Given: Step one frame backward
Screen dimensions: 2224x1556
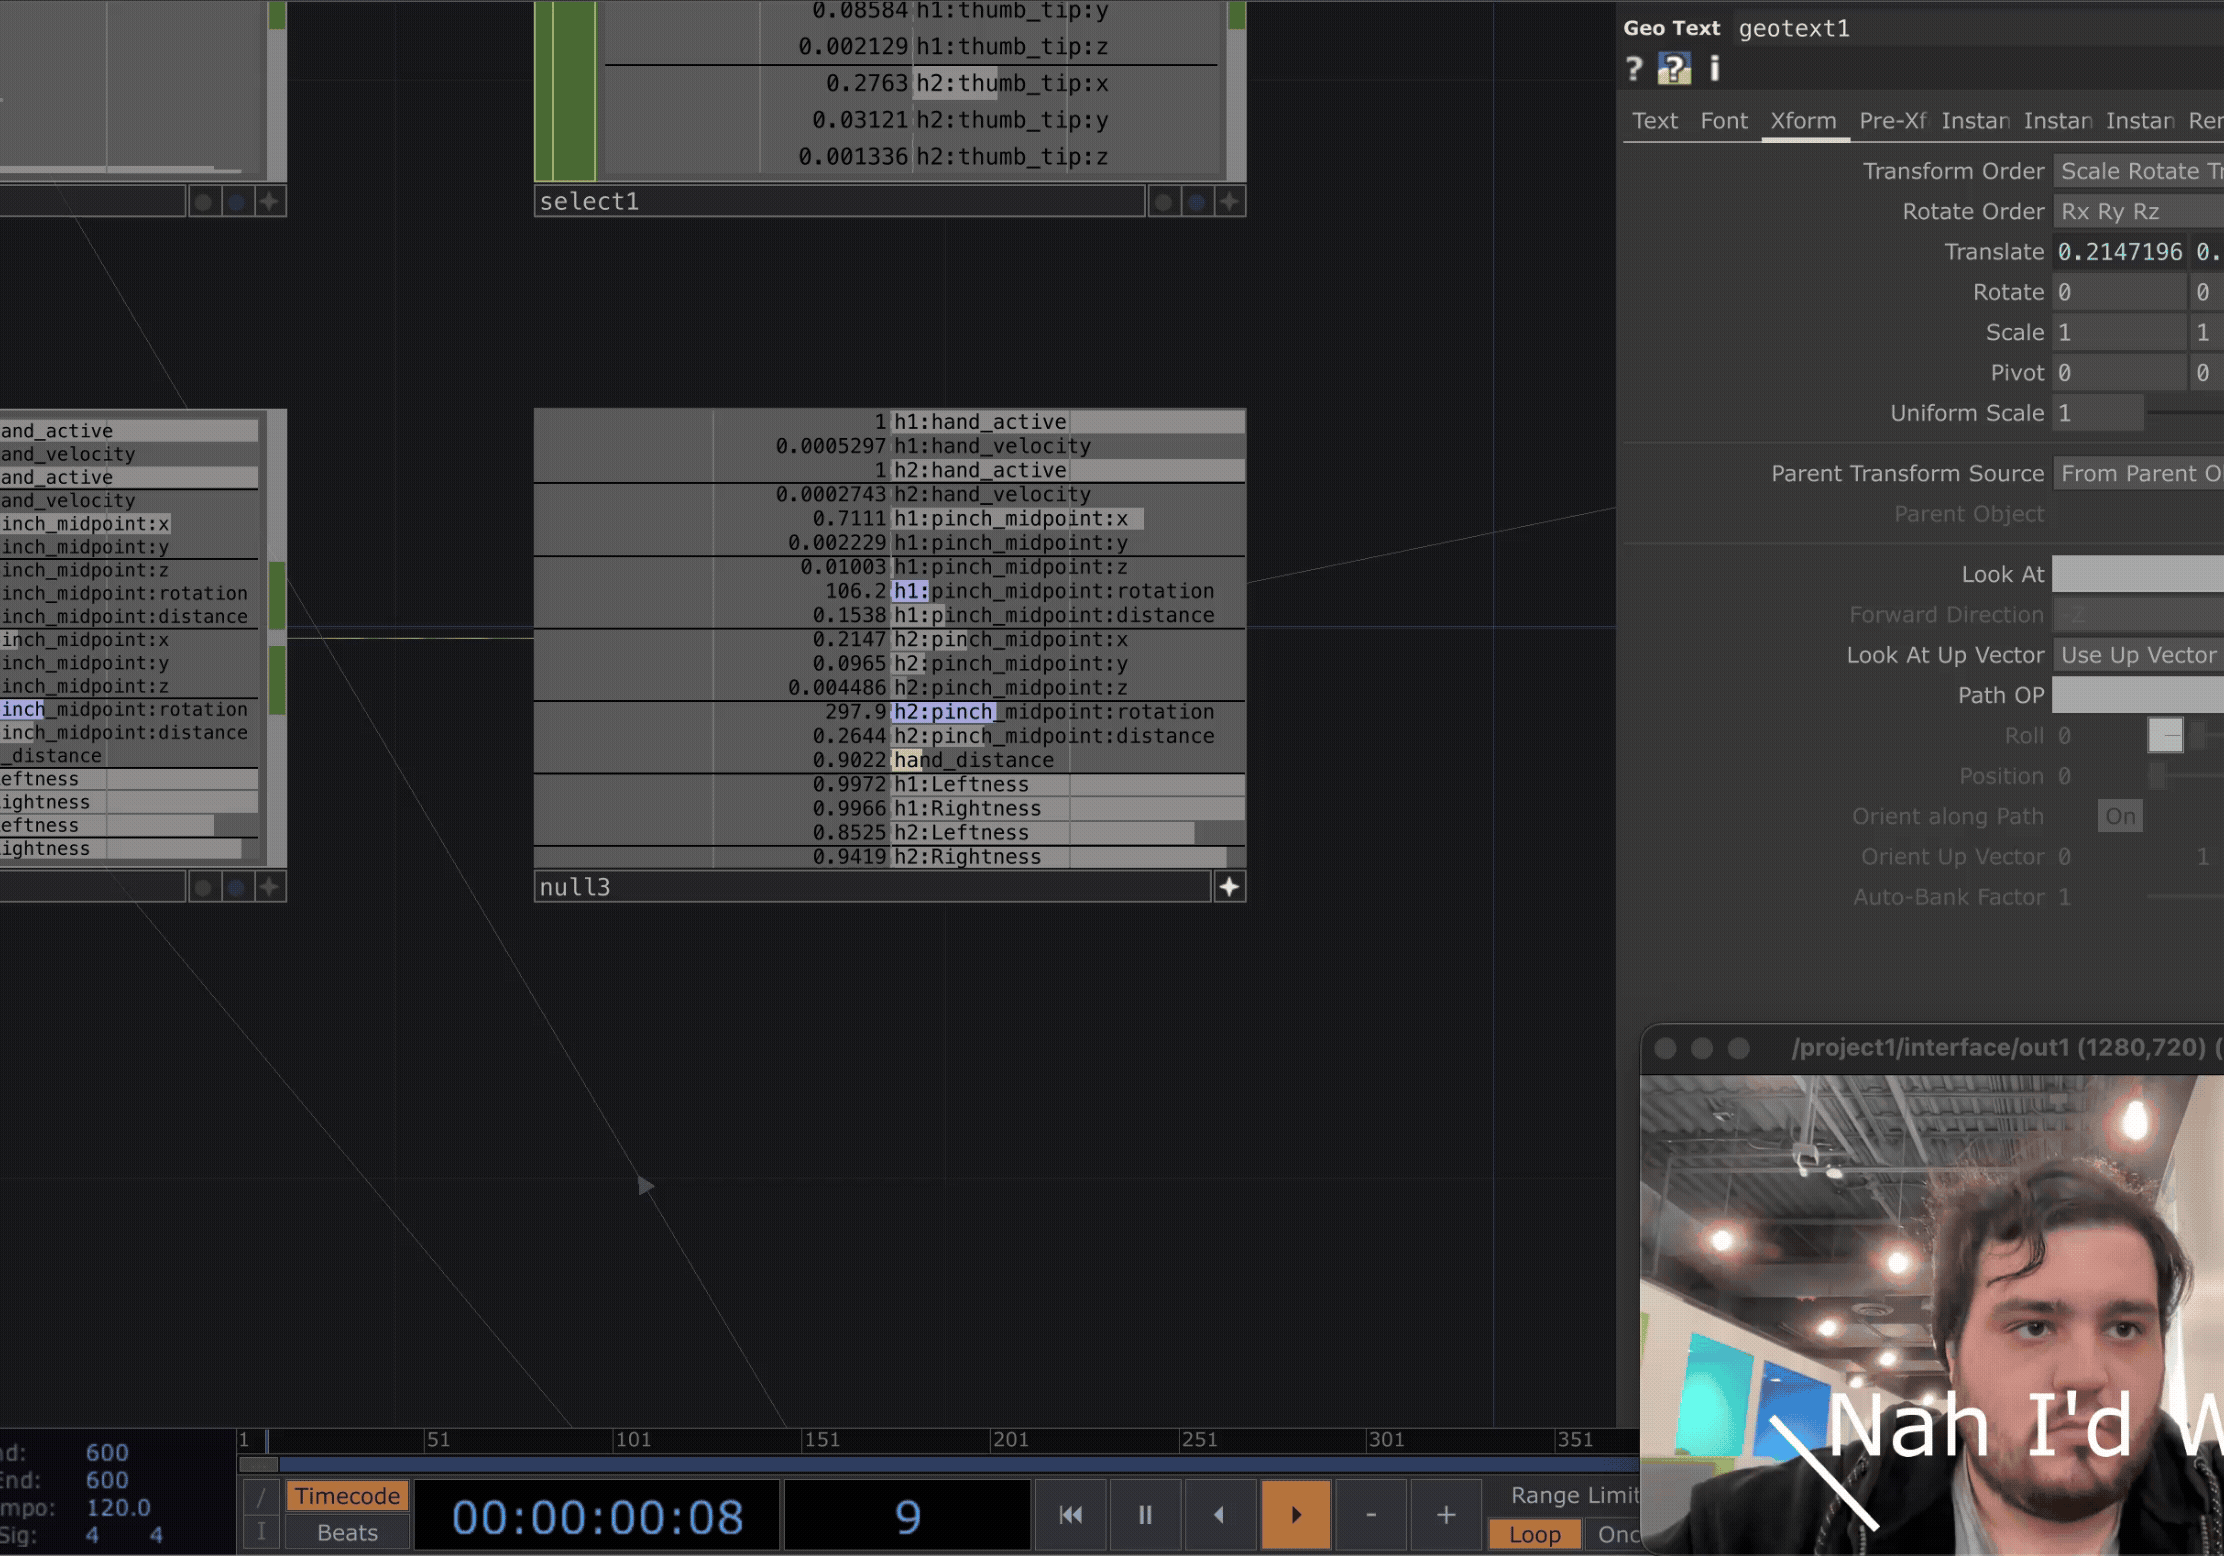Looking at the screenshot, I should click(1219, 1514).
